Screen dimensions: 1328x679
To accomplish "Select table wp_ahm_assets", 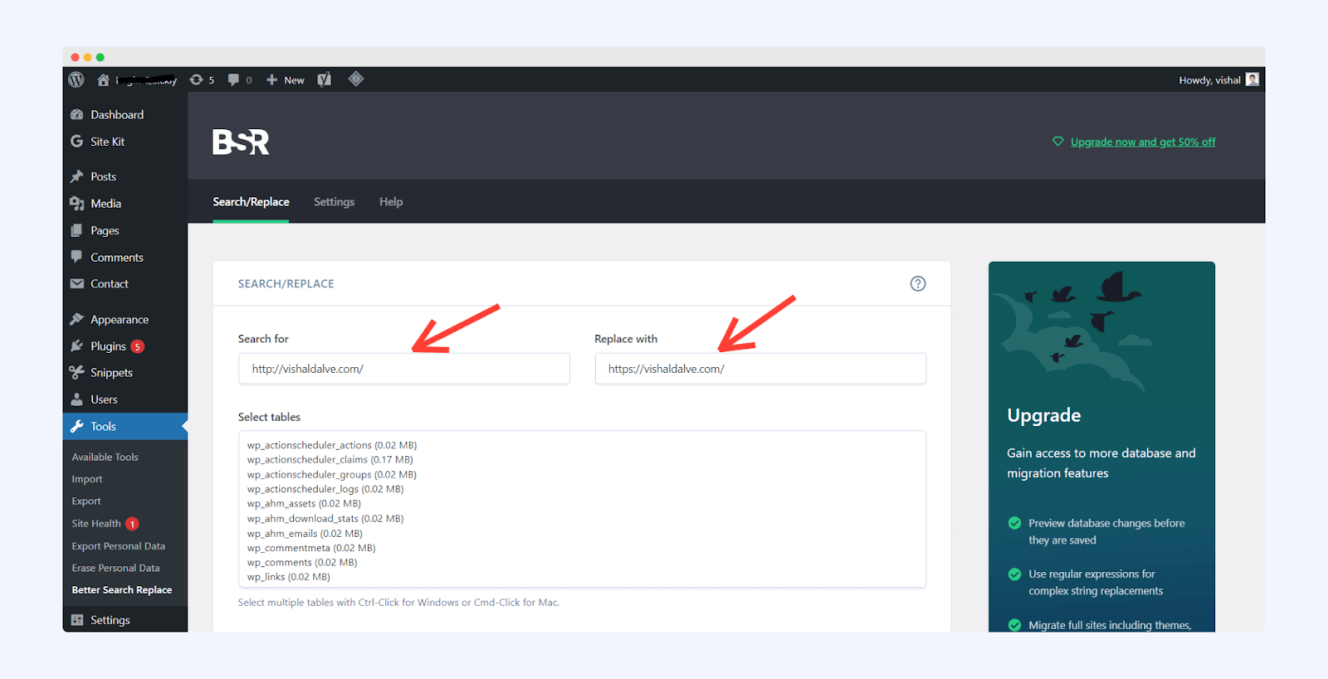I will click(x=304, y=504).
